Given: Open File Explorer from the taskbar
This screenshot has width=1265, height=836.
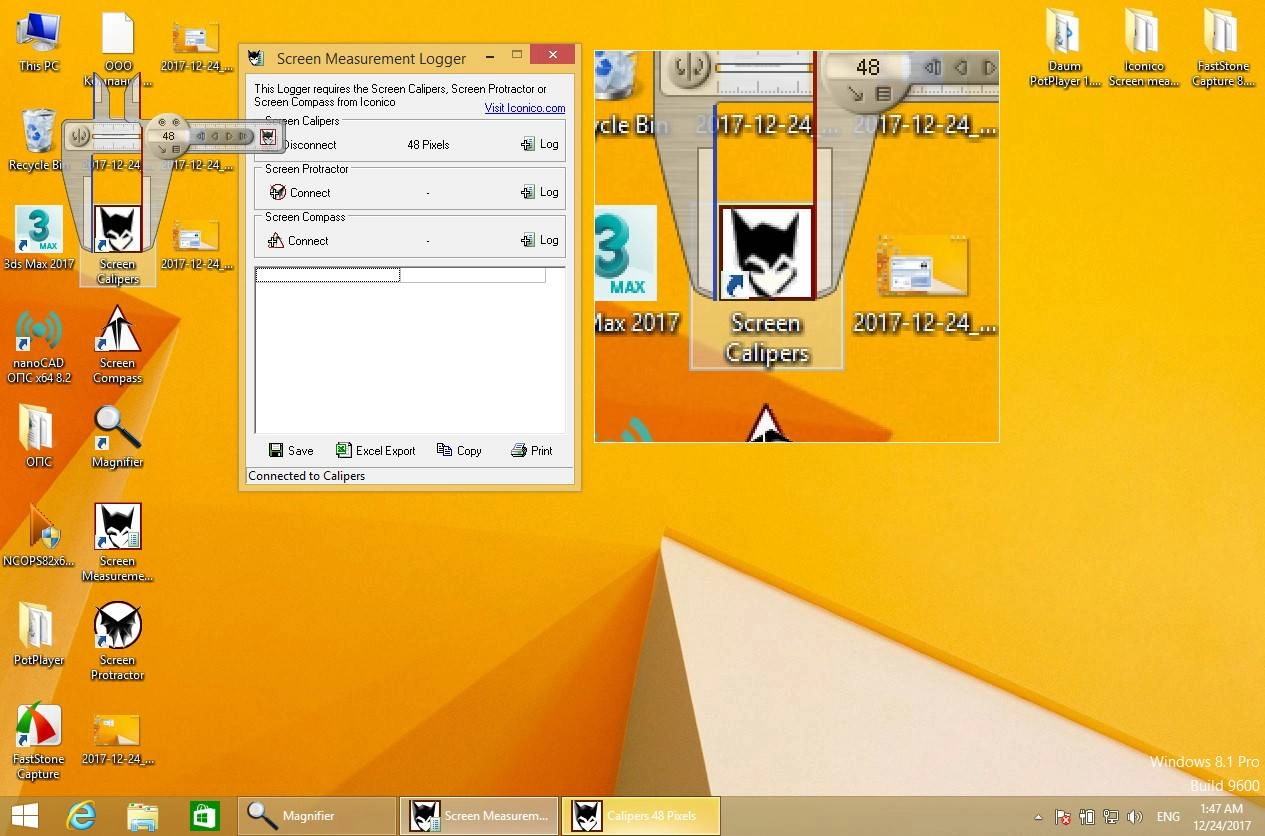Looking at the screenshot, I should [143, 816].
